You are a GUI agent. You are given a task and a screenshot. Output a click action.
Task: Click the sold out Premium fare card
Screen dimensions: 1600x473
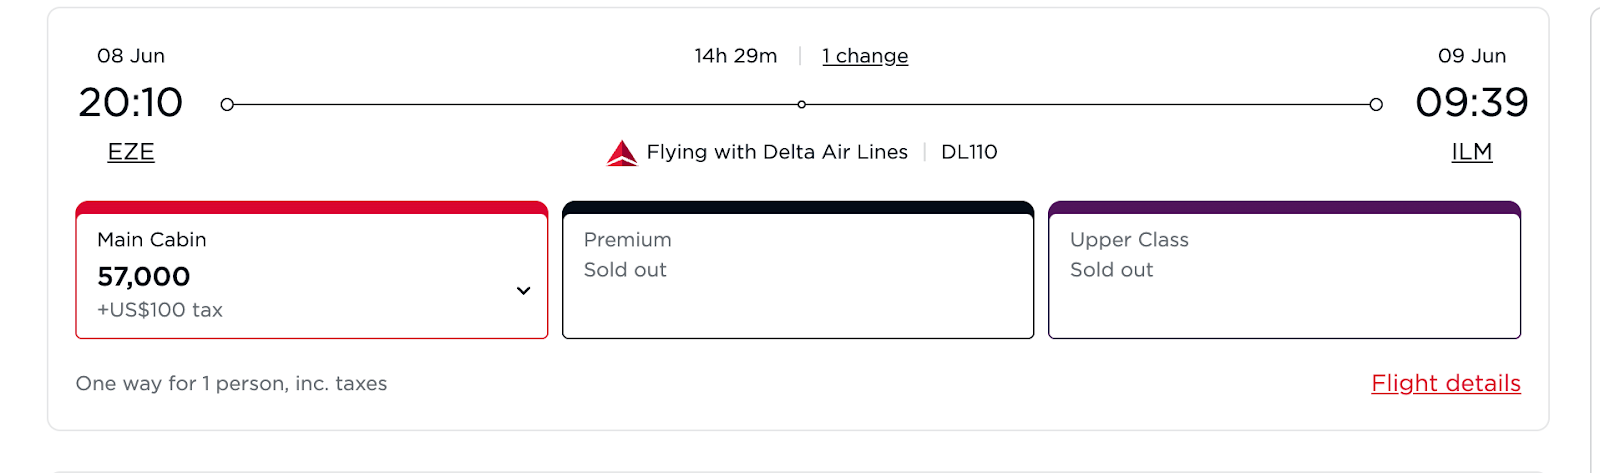point(797,275)
